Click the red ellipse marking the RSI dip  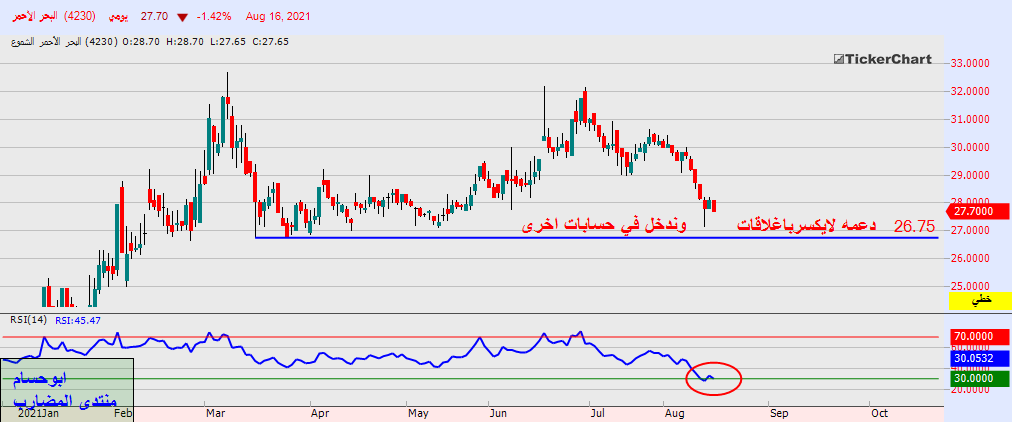(x=714, y=378)
